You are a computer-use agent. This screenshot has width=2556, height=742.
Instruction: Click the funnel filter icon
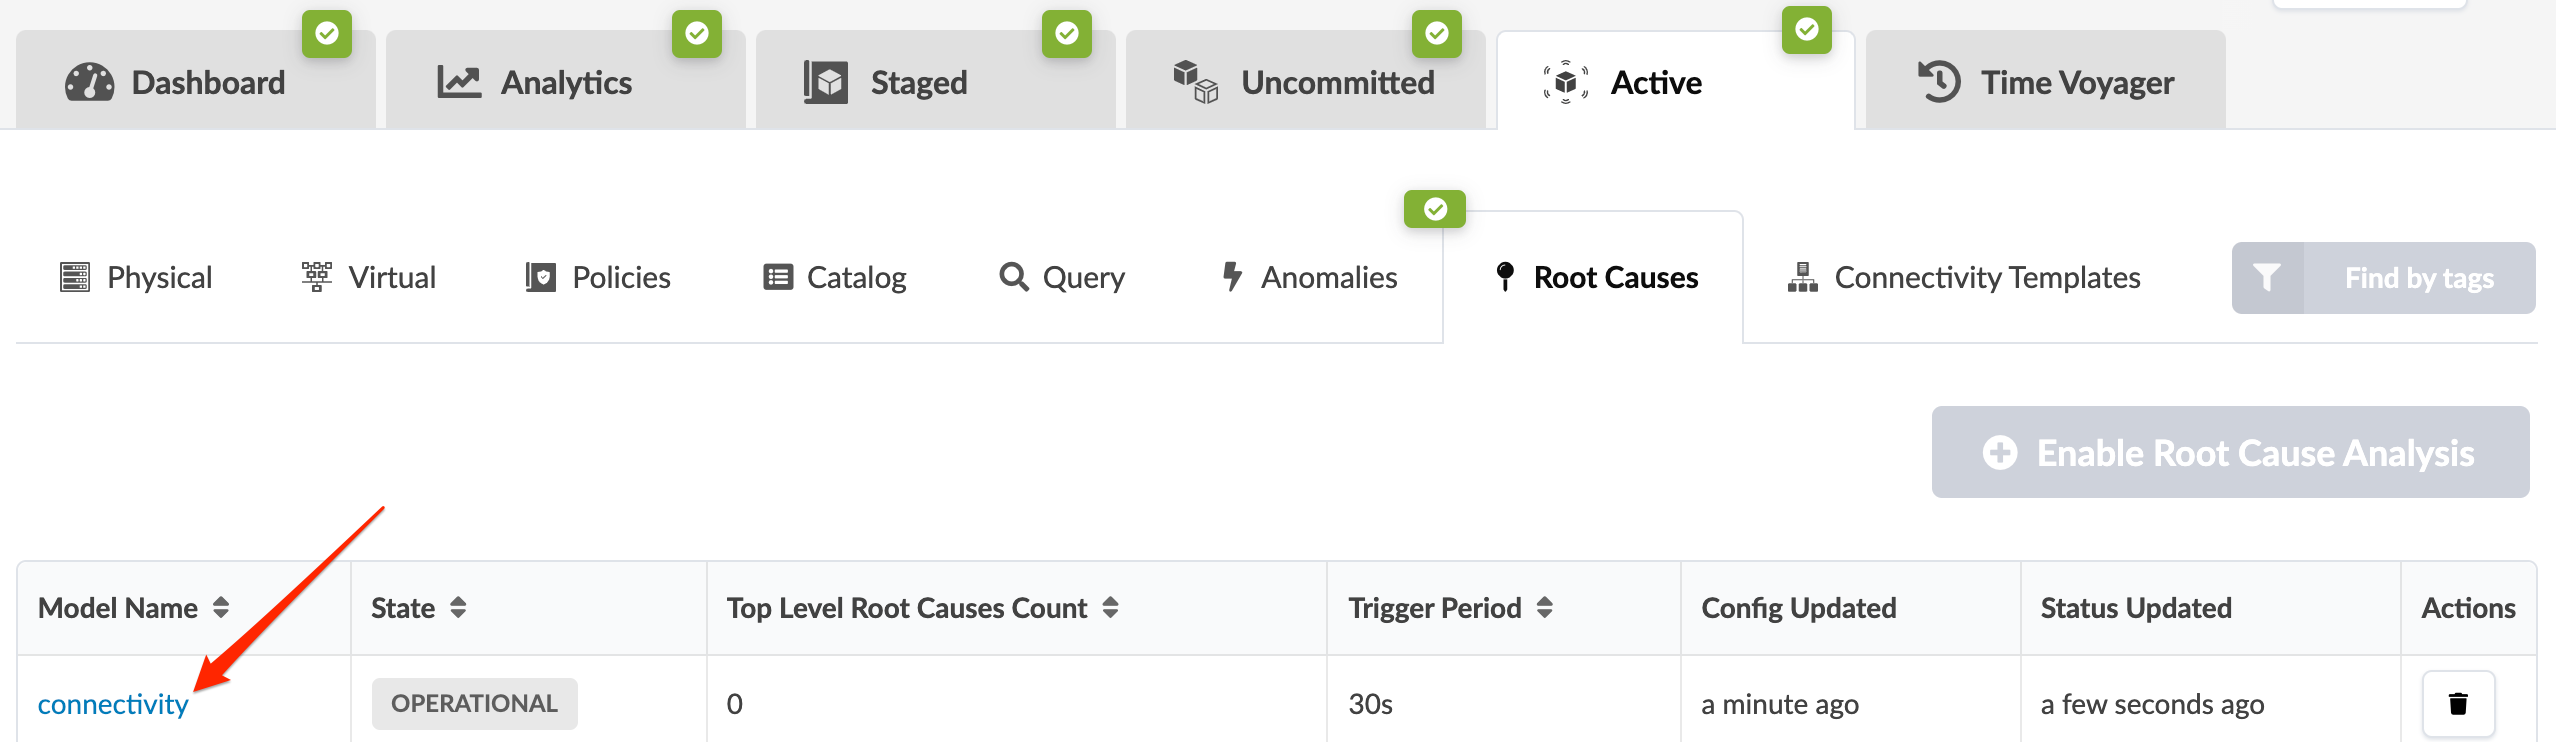click(2267, 278)
